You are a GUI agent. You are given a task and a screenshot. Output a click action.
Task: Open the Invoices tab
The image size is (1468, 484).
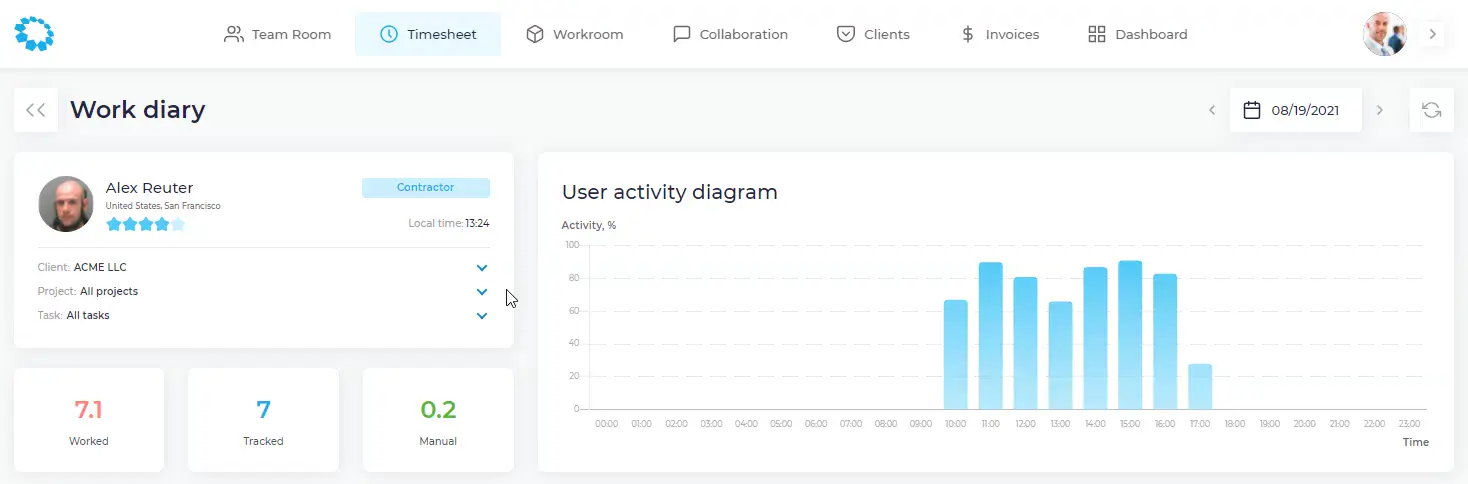pos(999,34)
